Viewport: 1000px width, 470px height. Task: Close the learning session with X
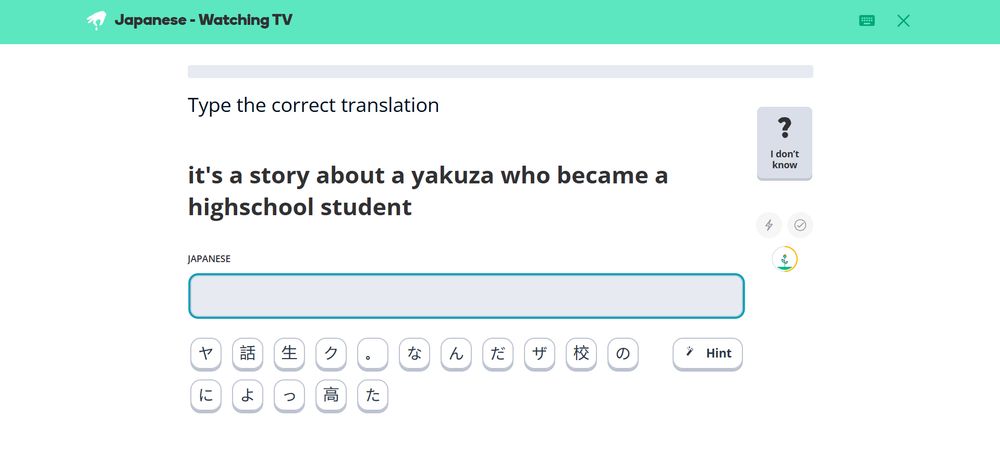point(904,20)
